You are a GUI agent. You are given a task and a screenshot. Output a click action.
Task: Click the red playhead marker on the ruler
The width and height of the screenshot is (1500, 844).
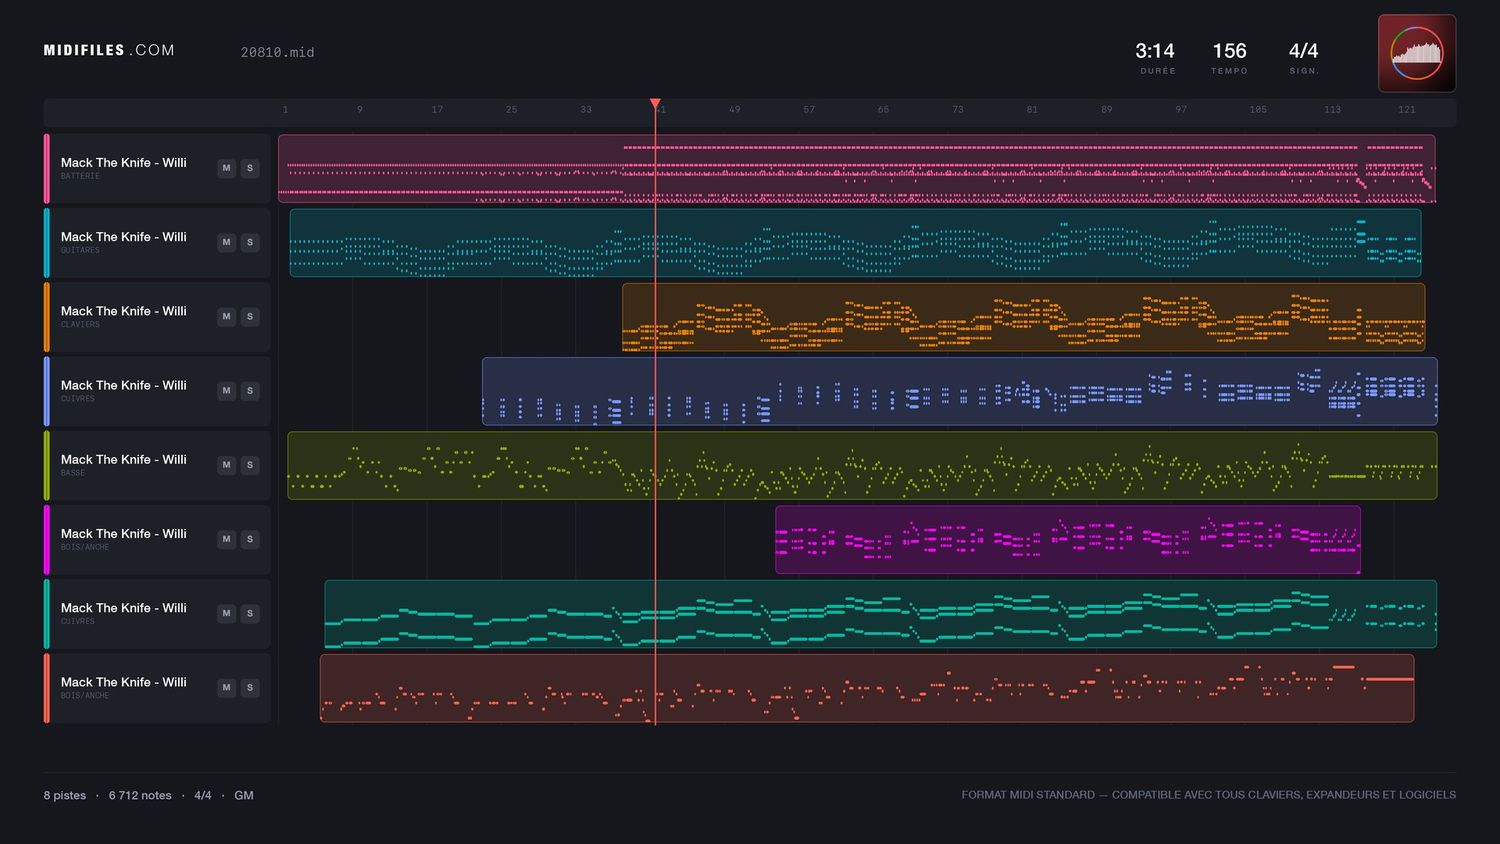655,104
